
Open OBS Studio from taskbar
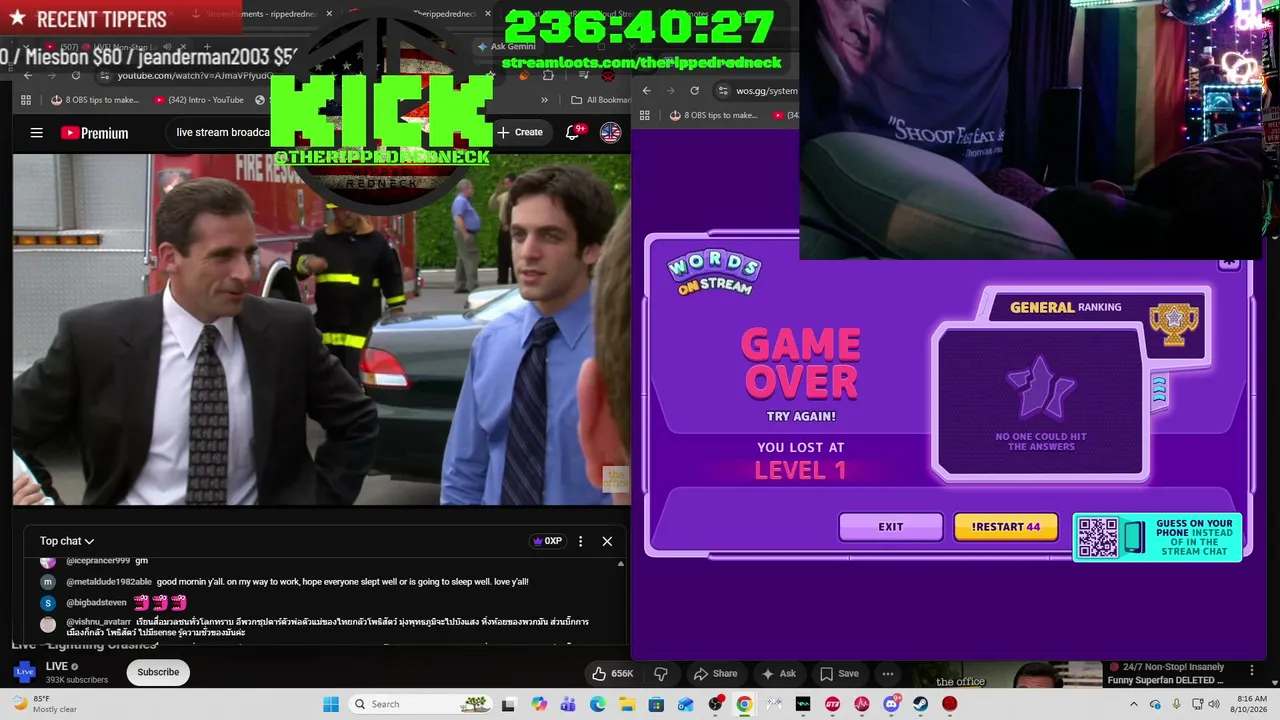tap(715, 704)
